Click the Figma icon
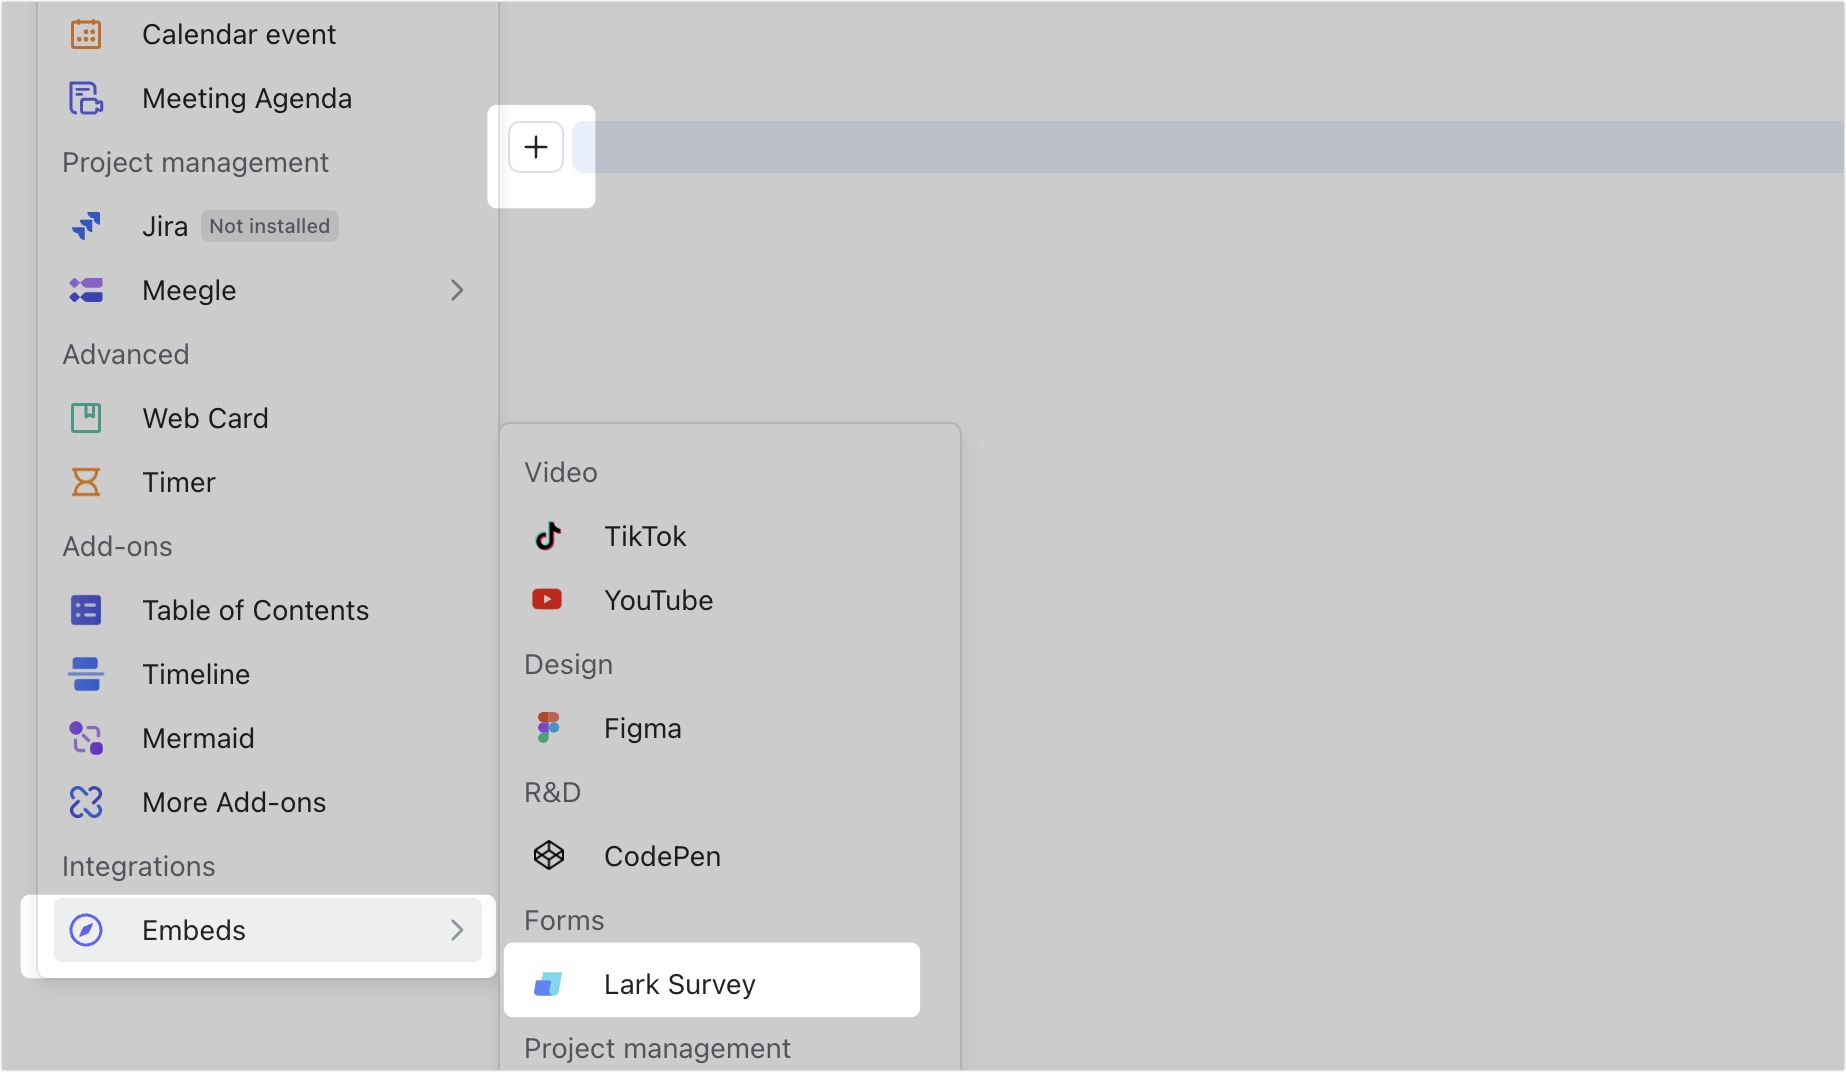Screen dimensions: 1846x1072 pos(548,727)
